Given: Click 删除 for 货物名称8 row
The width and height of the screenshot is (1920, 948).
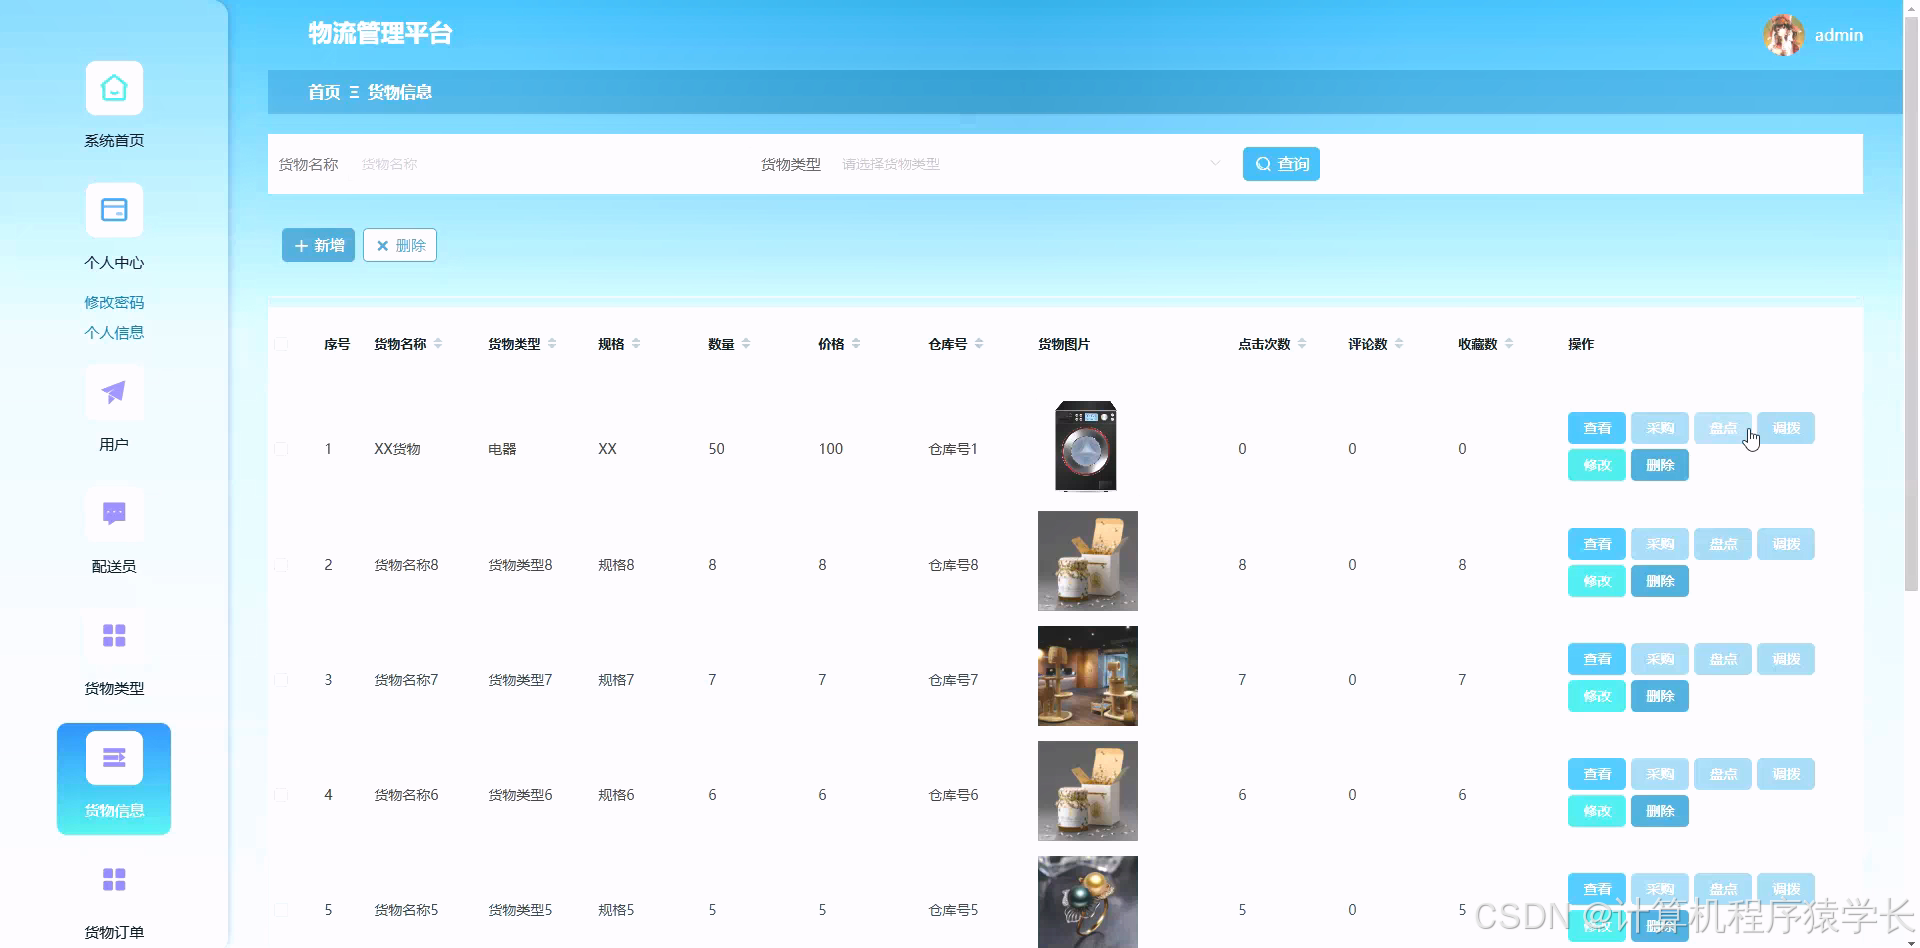Looking at the screenshot, I should point(1660,581).
